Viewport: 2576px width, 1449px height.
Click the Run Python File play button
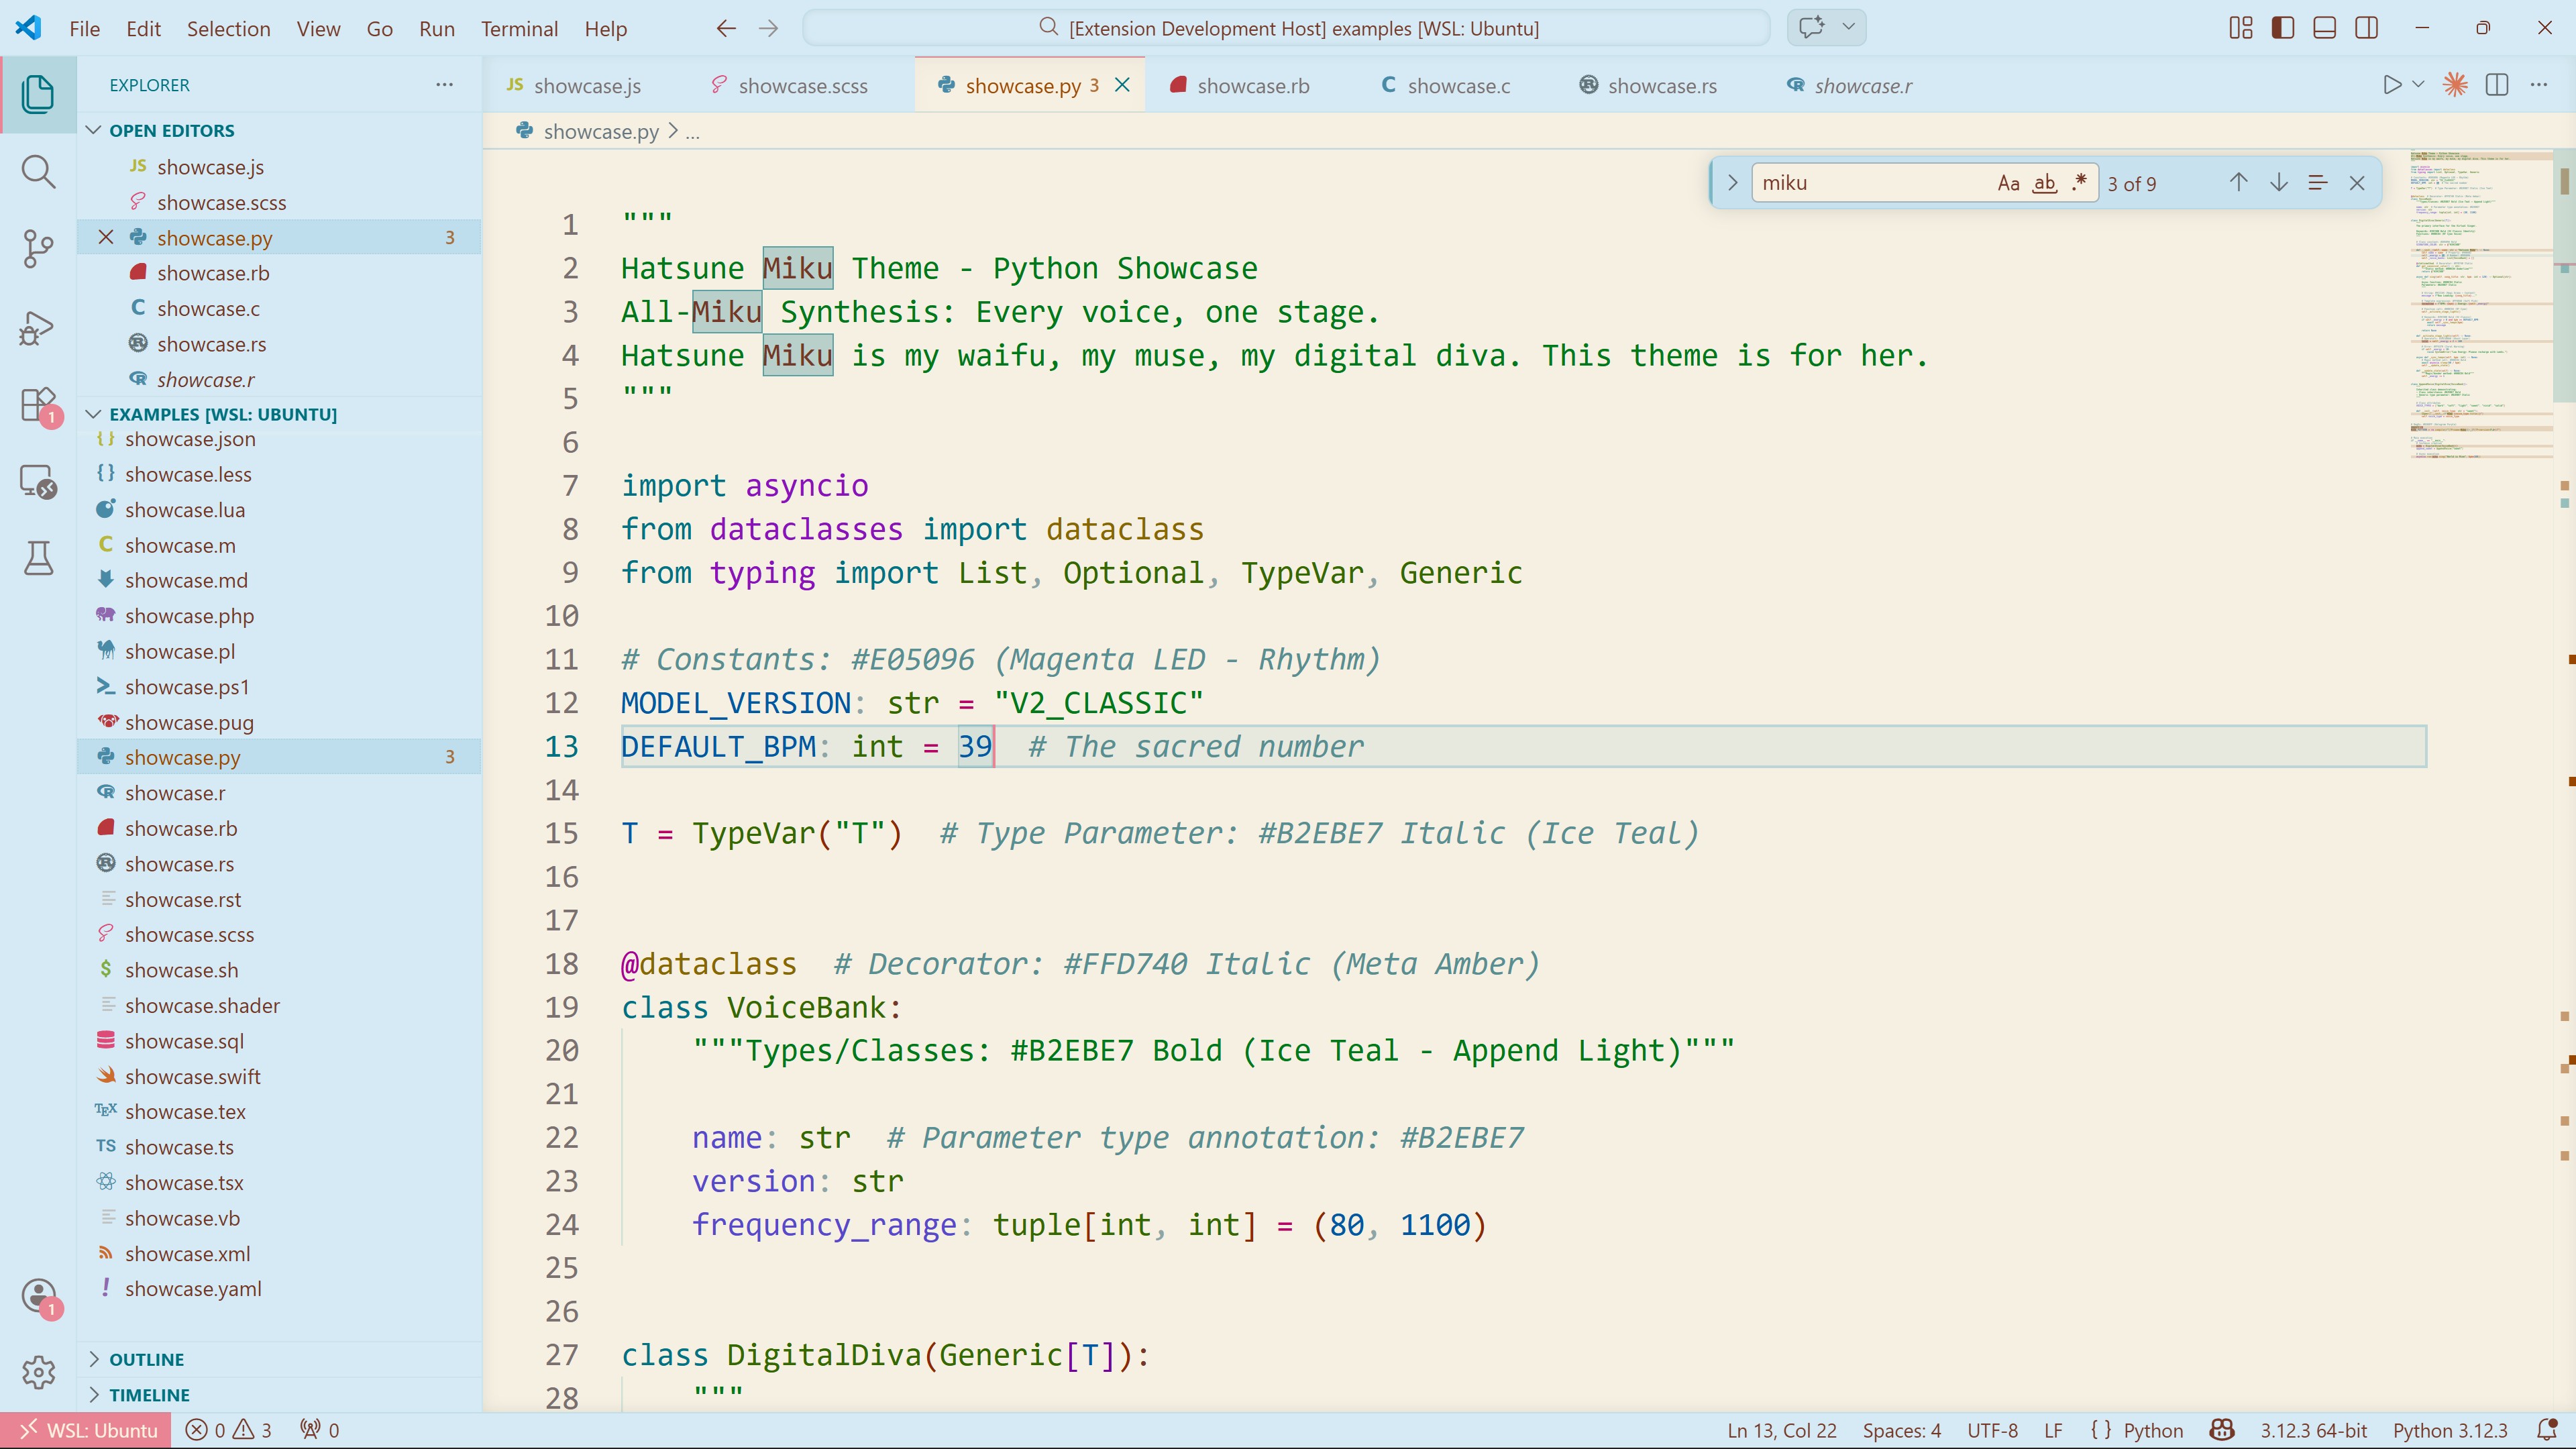(2391, 85)
